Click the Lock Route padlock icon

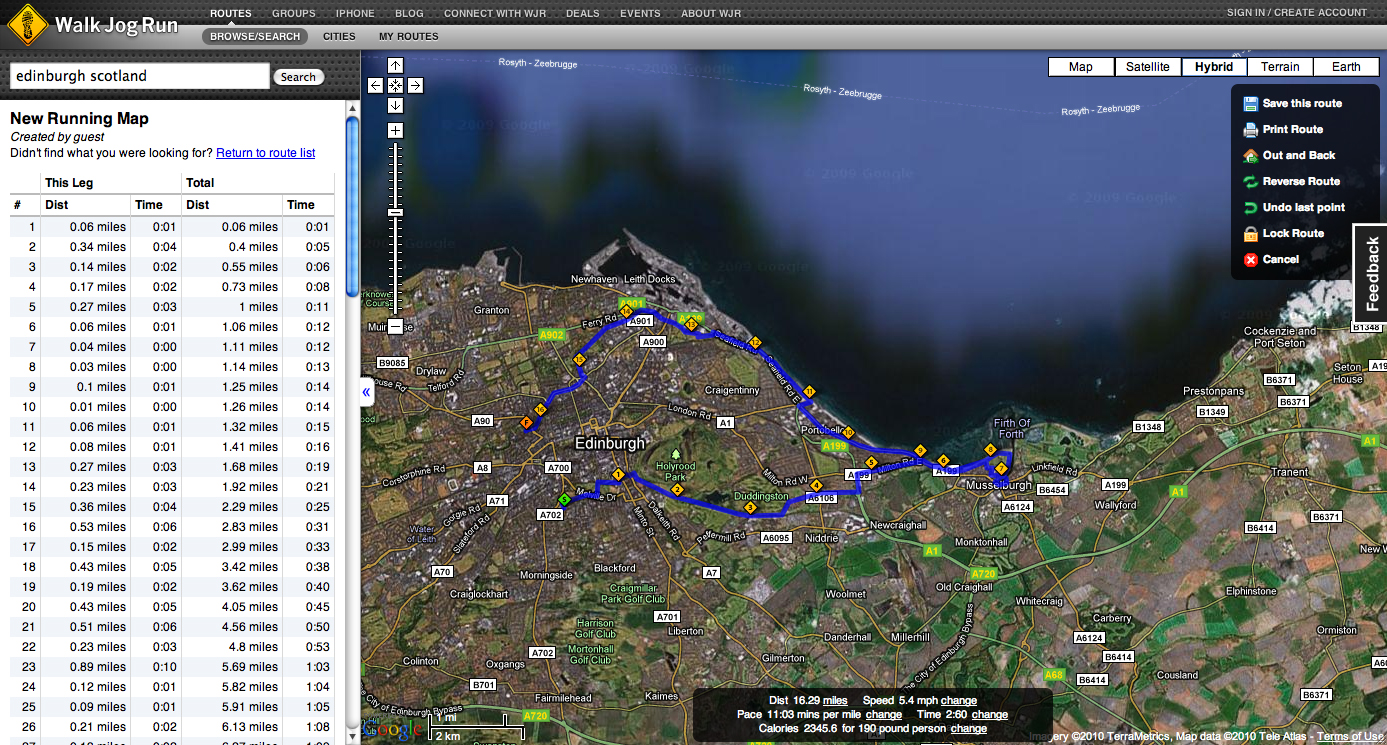tap(1250, 234)
